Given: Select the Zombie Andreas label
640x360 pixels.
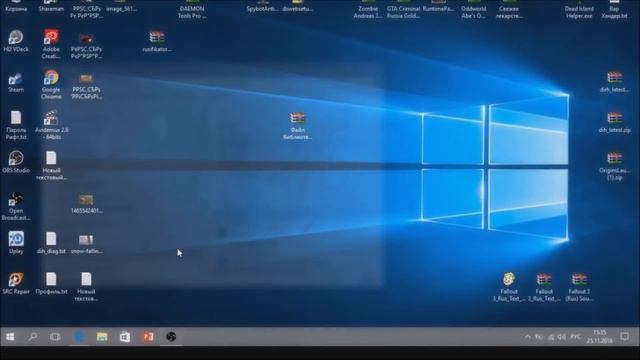Looking at the screenshot, I should (x=368, y=12).
